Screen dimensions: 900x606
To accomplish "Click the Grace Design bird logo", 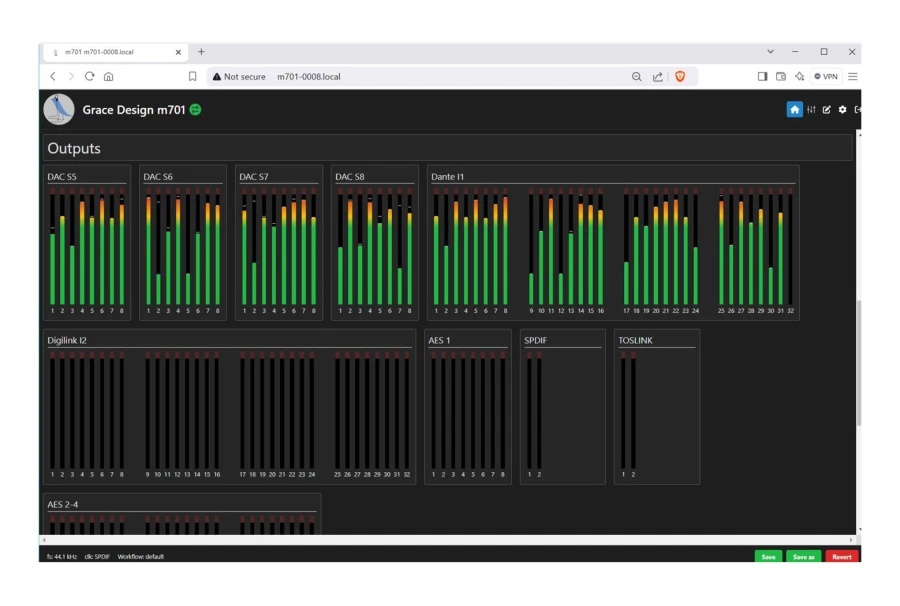I will pyautogui.click(x=59, y=109).
